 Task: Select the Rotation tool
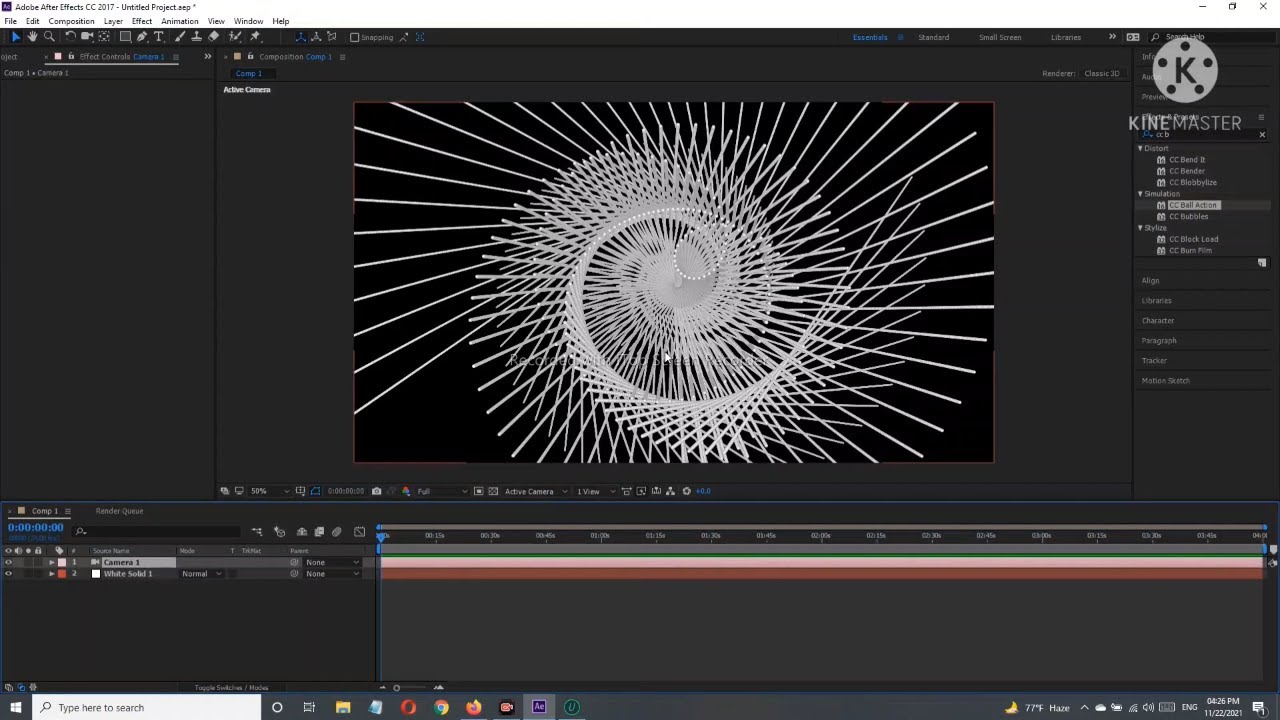point(70,37)
